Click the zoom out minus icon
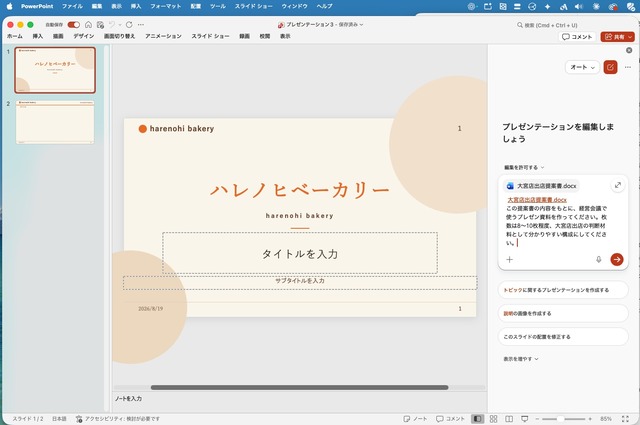Viewport: 640px width, 425px height. point(537,419)
